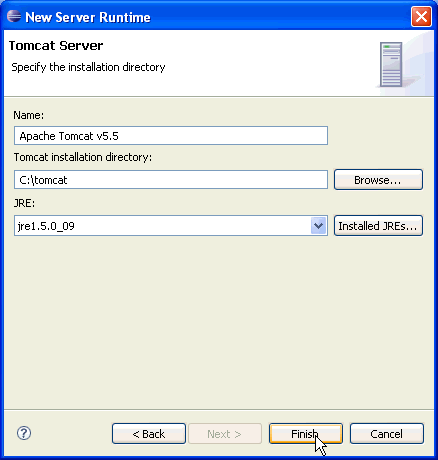Expand the JRE dropdown arrow
This screenshot has width=438, height=460.
318,226
